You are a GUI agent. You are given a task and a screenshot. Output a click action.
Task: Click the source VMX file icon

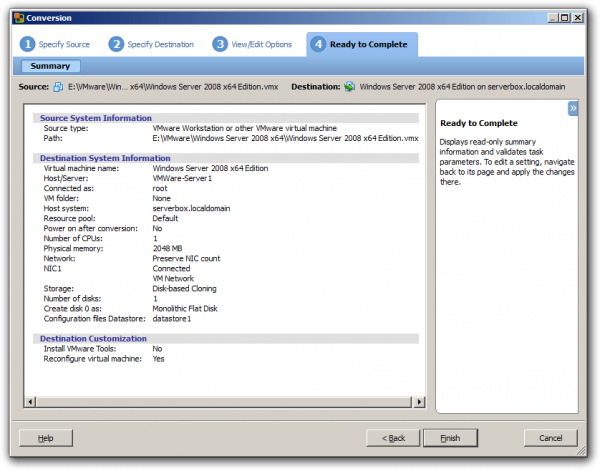click(x=58, y=87)
